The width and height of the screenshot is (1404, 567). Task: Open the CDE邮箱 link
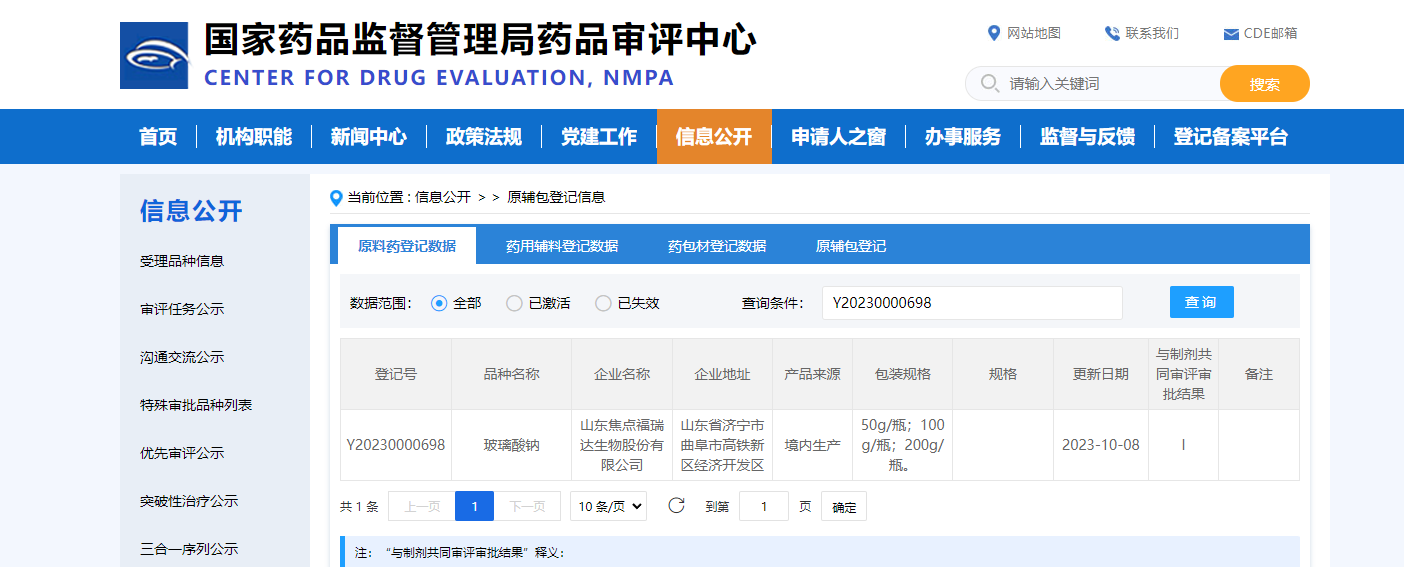(x=1271, y=33)
